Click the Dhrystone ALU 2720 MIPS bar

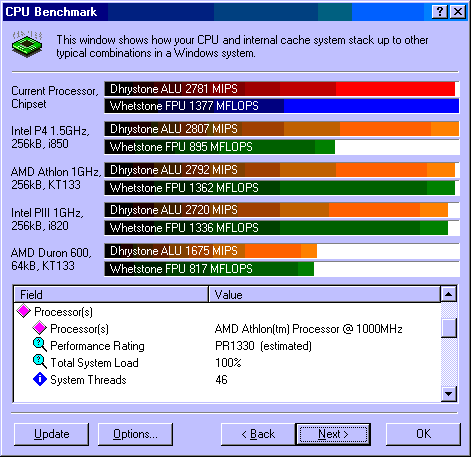pos(282,210)
